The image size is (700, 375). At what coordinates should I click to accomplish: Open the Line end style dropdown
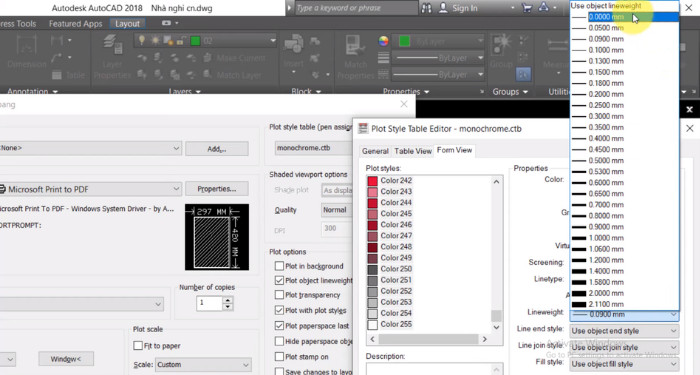(624, 331)
